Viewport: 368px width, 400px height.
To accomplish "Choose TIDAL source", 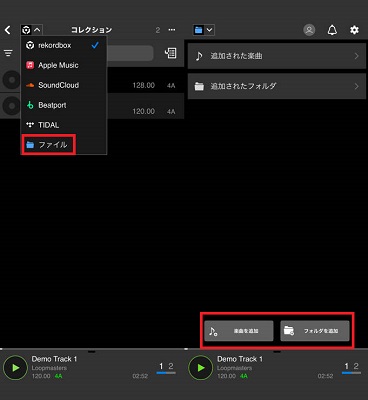I will 63,125.
